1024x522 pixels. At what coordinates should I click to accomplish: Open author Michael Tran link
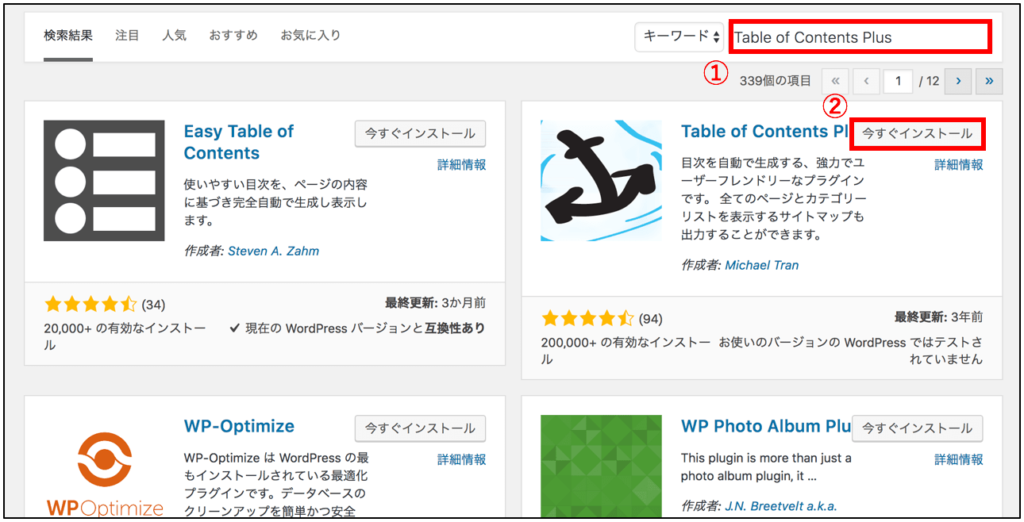tap(761, 265)
